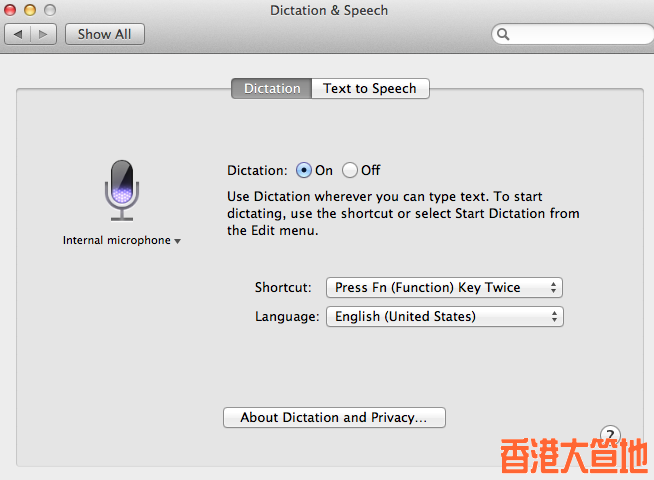The width and height of the screenshot is (654, 480).
Task: Click the Language popup stepper arrows
Action: (554, 317)
